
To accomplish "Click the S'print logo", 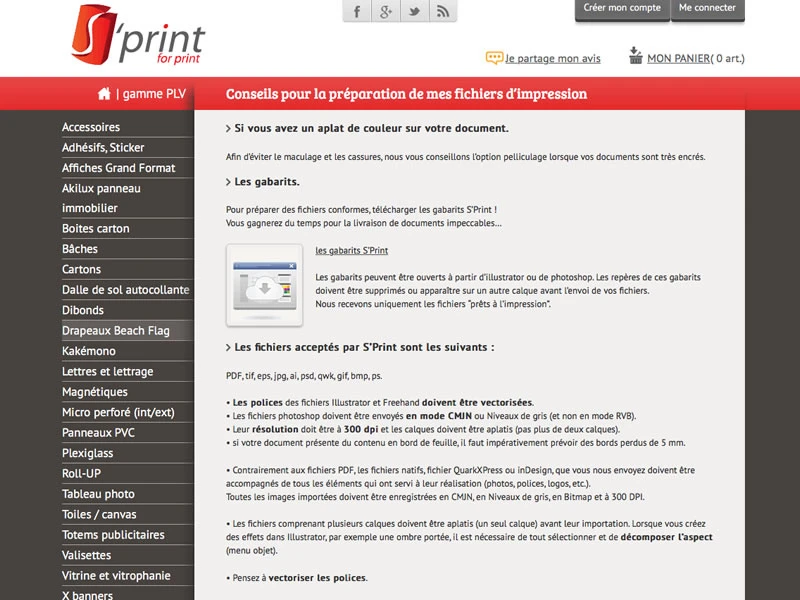I will pos(138,35).
